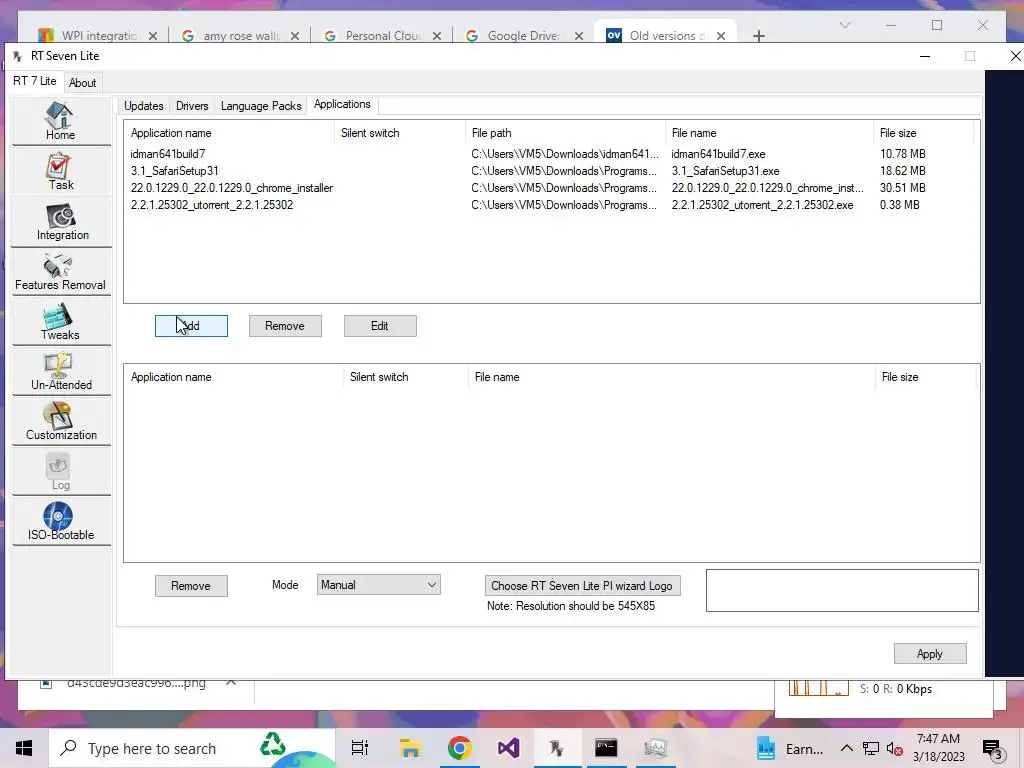Viewport: 1024px width, 768px height.
Task: Close the WPI integration browser tab
Action: click(153, 36)
